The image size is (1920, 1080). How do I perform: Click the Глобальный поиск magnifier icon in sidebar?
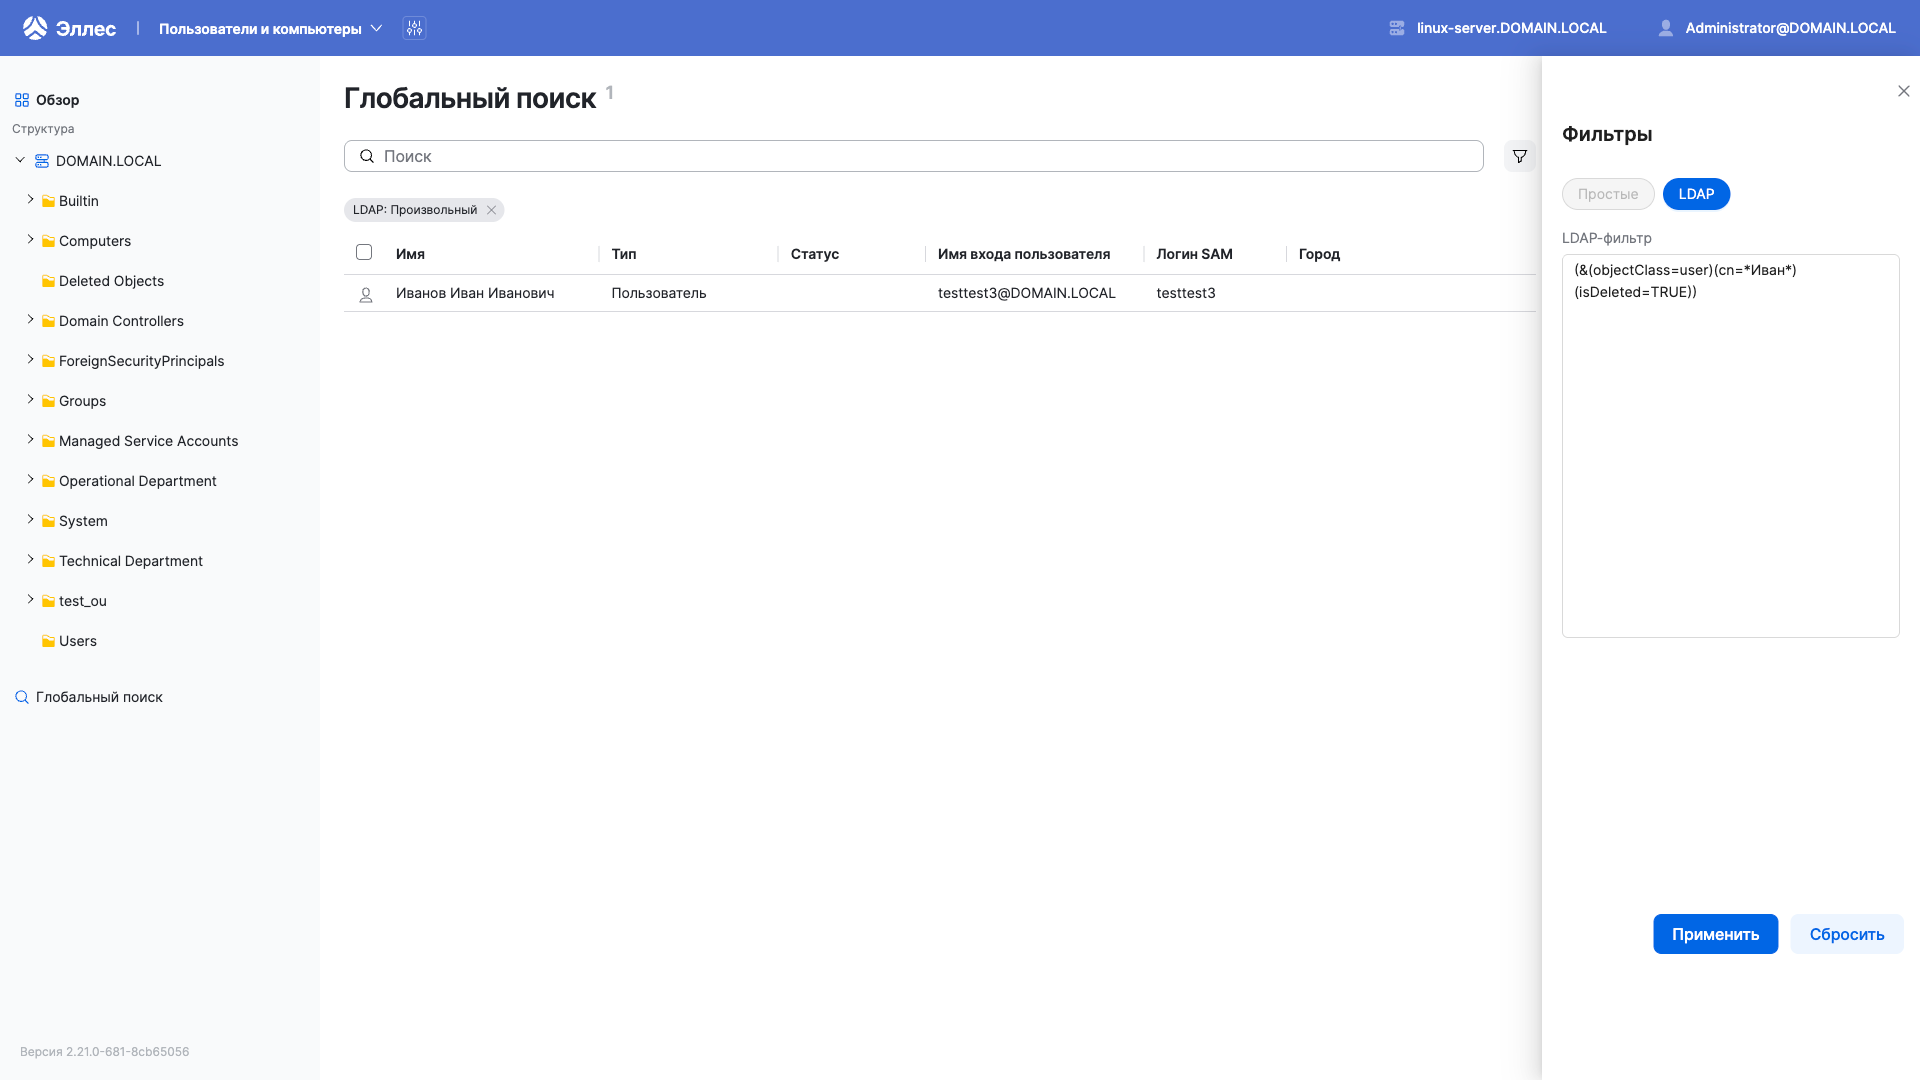(22, 697)
